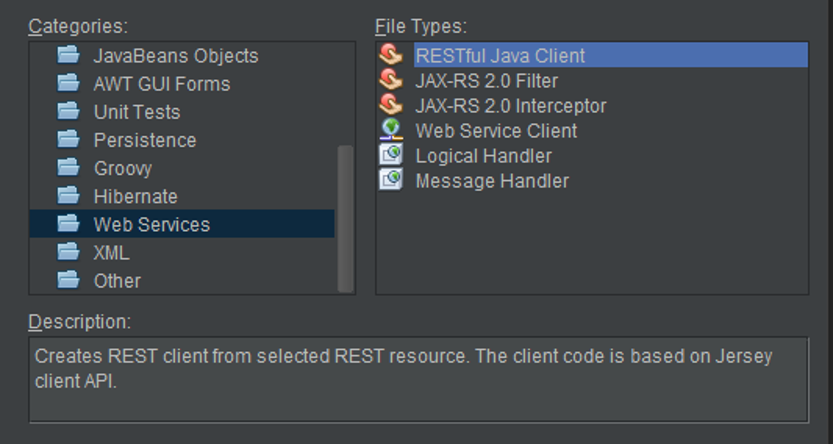The width and height of the screenshot is (833, 444).
Task: Select the JavaBeans Objects category
Action: click(x=175, y=56)
